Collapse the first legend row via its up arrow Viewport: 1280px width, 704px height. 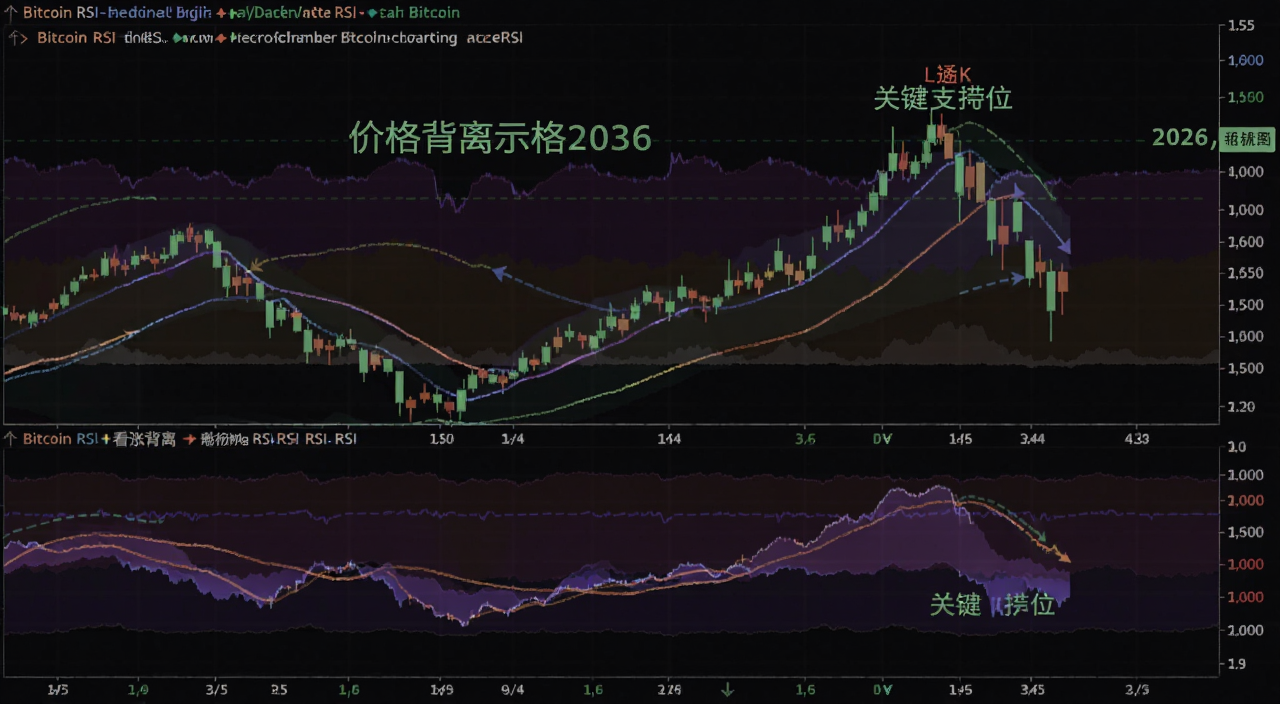click(10, 13)
